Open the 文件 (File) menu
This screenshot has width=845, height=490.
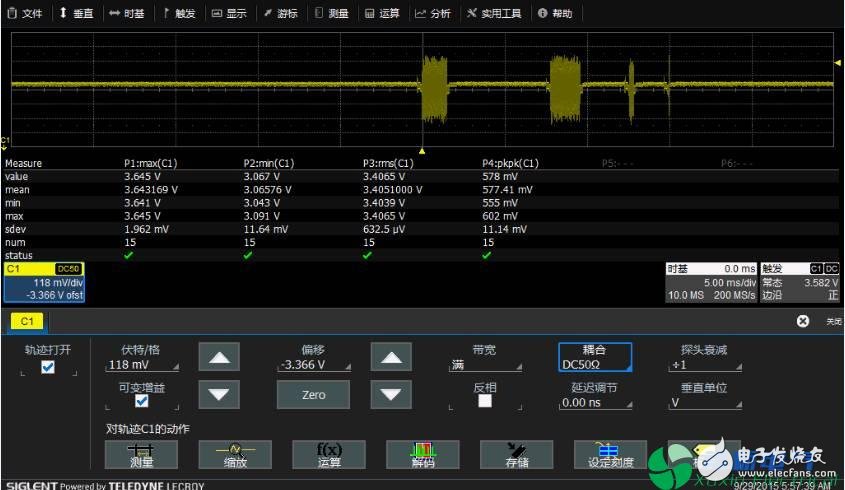25,13
